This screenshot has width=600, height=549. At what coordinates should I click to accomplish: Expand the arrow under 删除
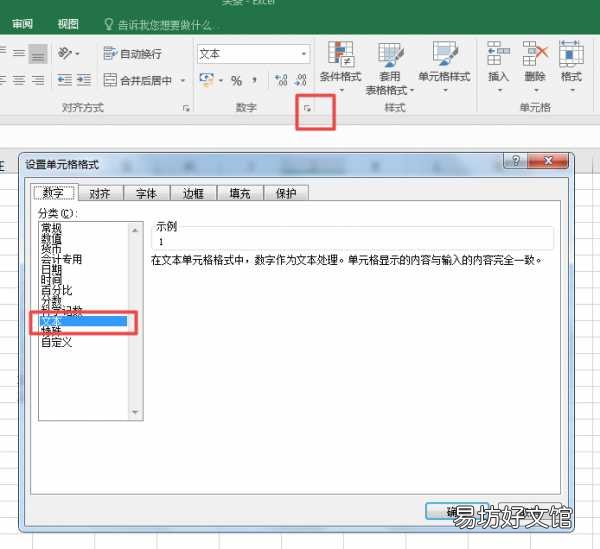click(536, 90)
